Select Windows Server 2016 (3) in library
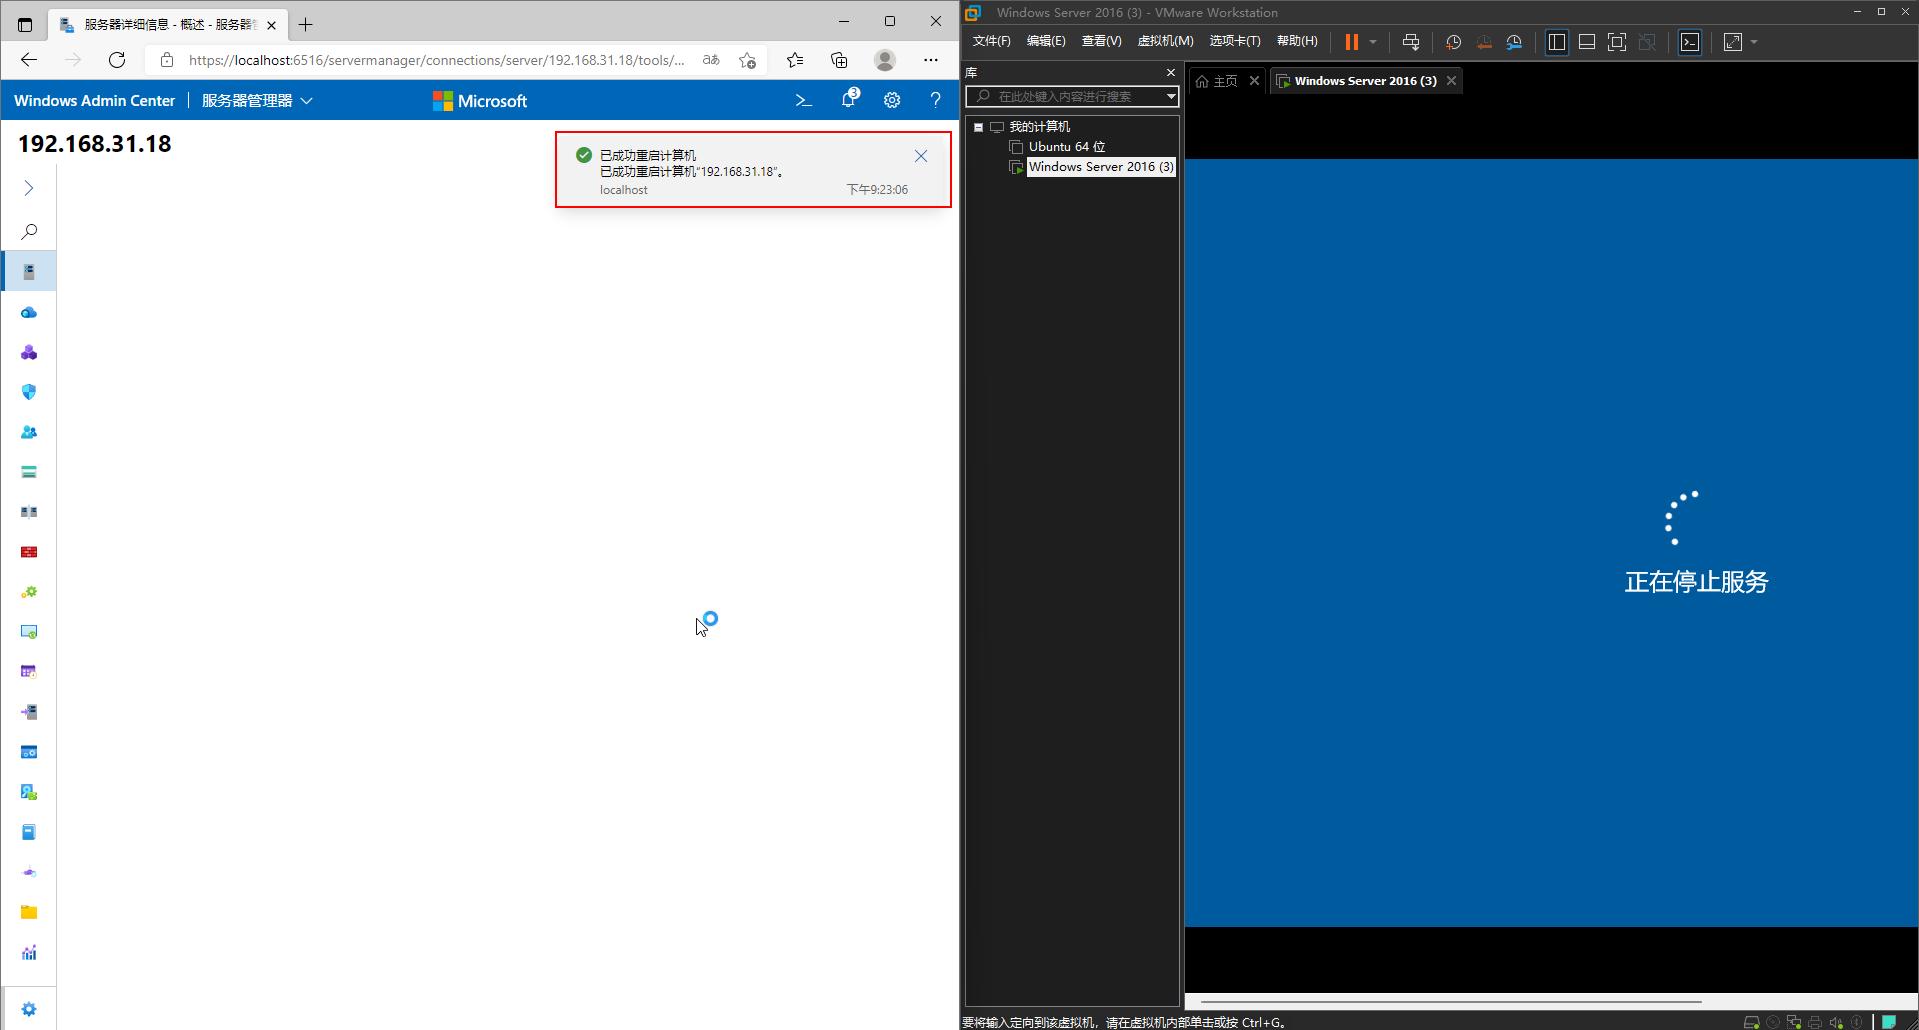Screen dimensions: 1919x1030 (x=1101, y=167)
